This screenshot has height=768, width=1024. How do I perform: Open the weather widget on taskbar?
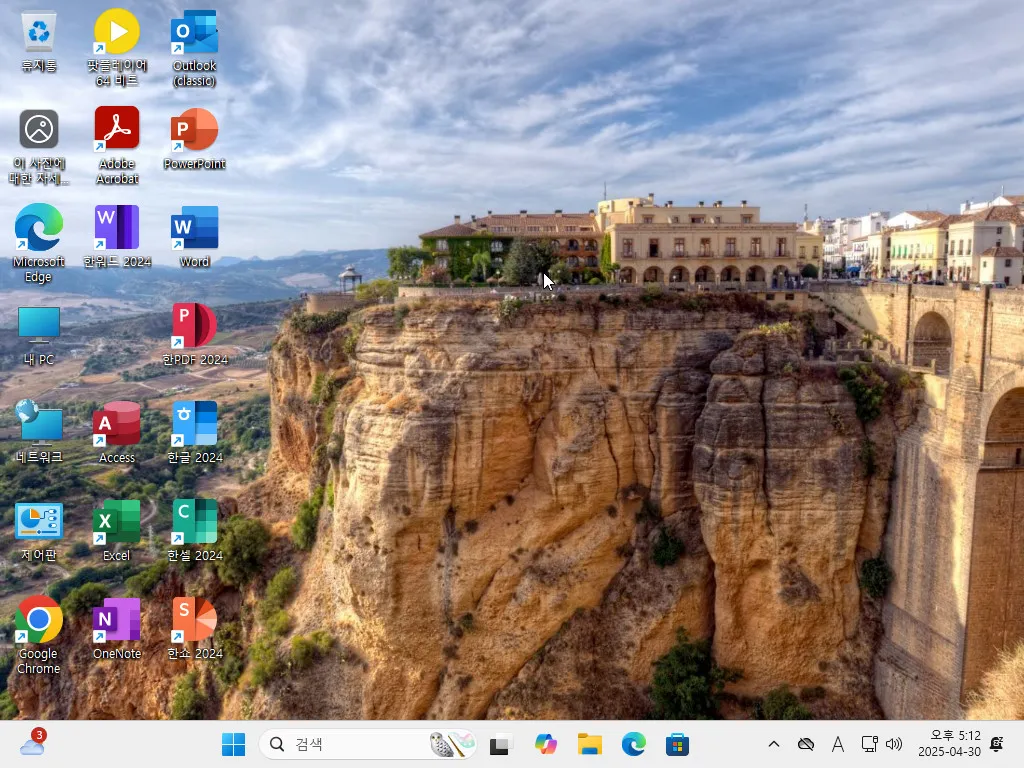pos(32,744)
